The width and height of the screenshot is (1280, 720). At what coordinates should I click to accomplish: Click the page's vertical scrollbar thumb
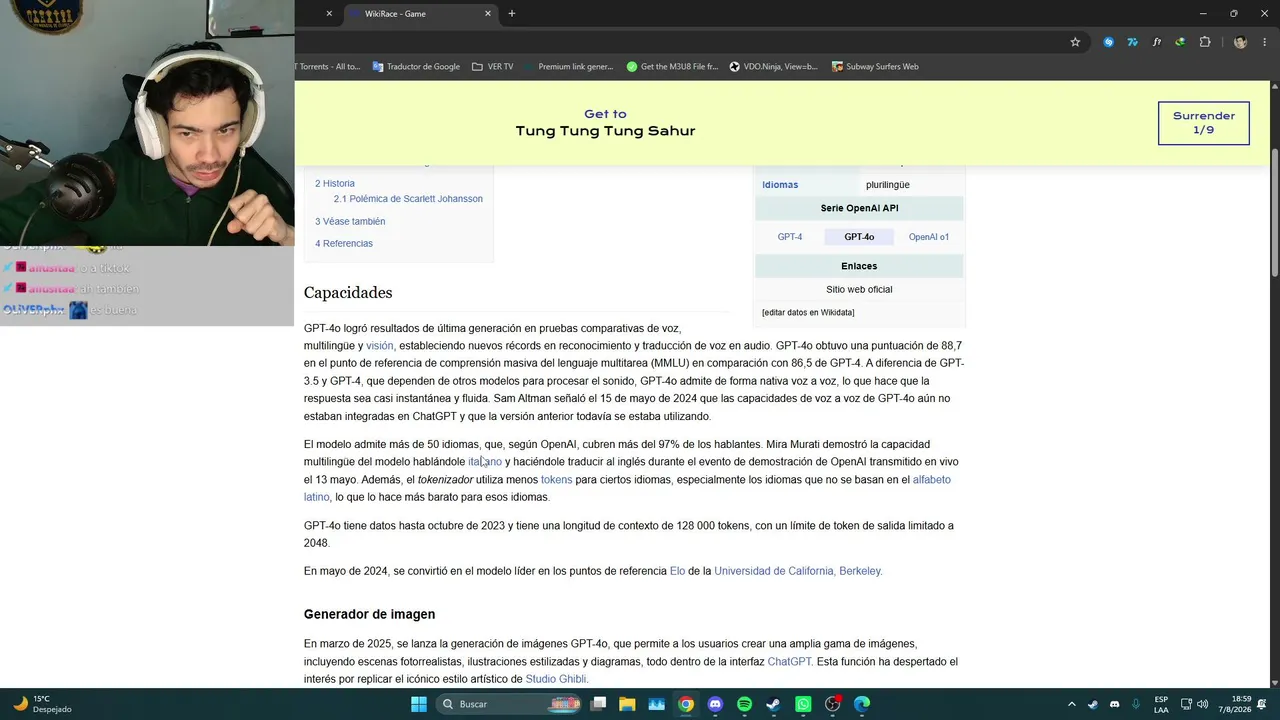[1274, 213]
